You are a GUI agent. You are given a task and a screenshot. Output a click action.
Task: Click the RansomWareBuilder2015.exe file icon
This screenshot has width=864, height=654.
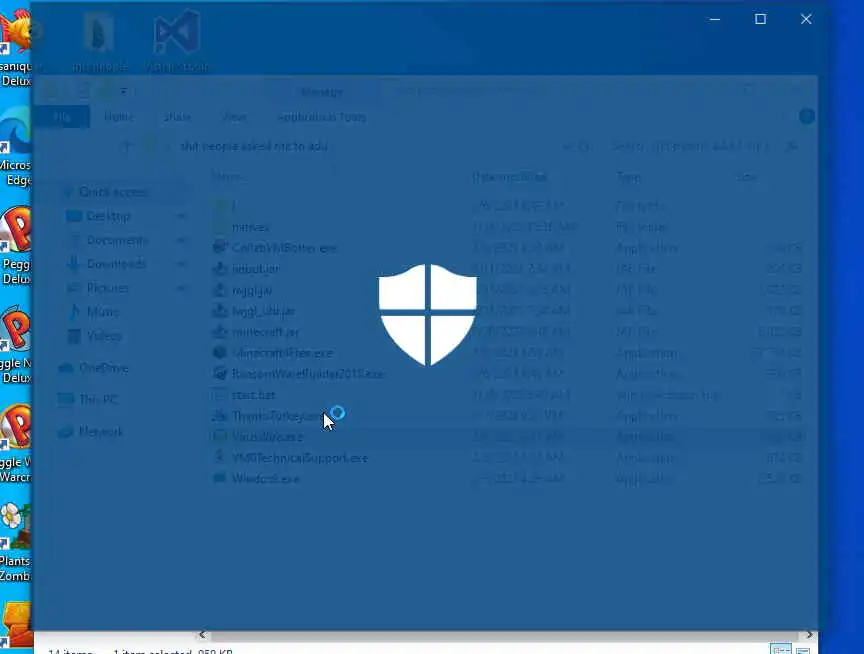pos(220,374)
